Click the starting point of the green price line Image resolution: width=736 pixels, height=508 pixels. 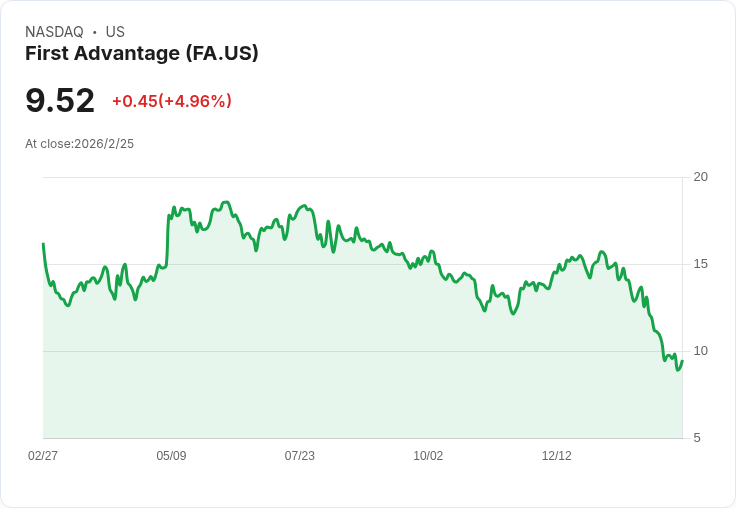pos(43,244)
